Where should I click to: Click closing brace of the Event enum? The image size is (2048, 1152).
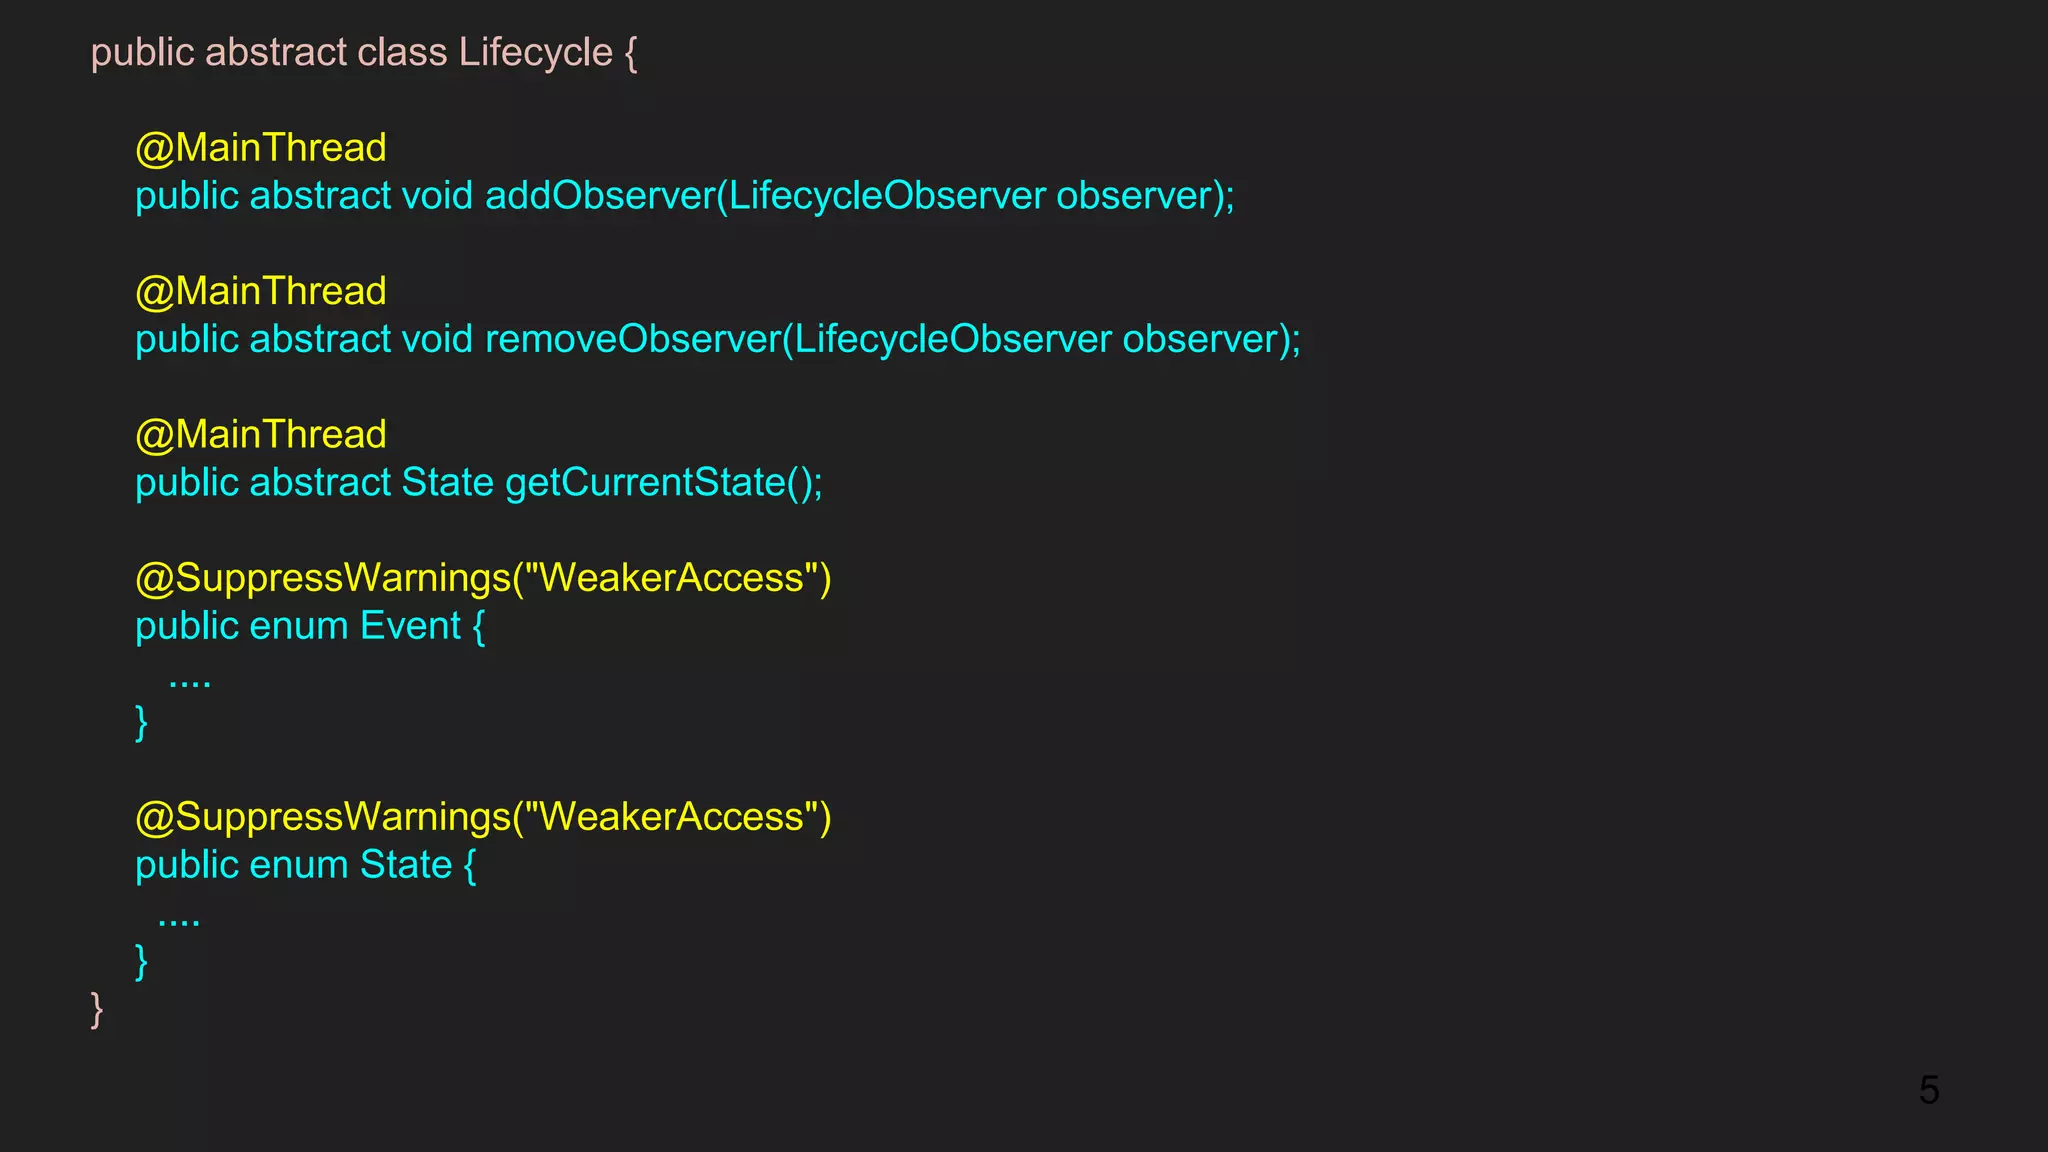141,723
